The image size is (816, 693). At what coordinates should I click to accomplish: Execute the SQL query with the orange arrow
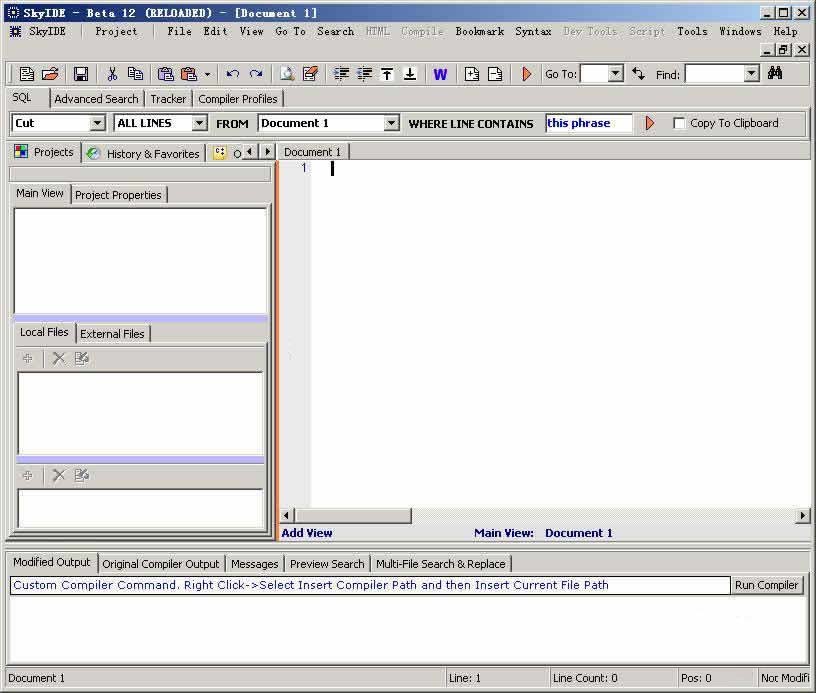coord(650,123)
